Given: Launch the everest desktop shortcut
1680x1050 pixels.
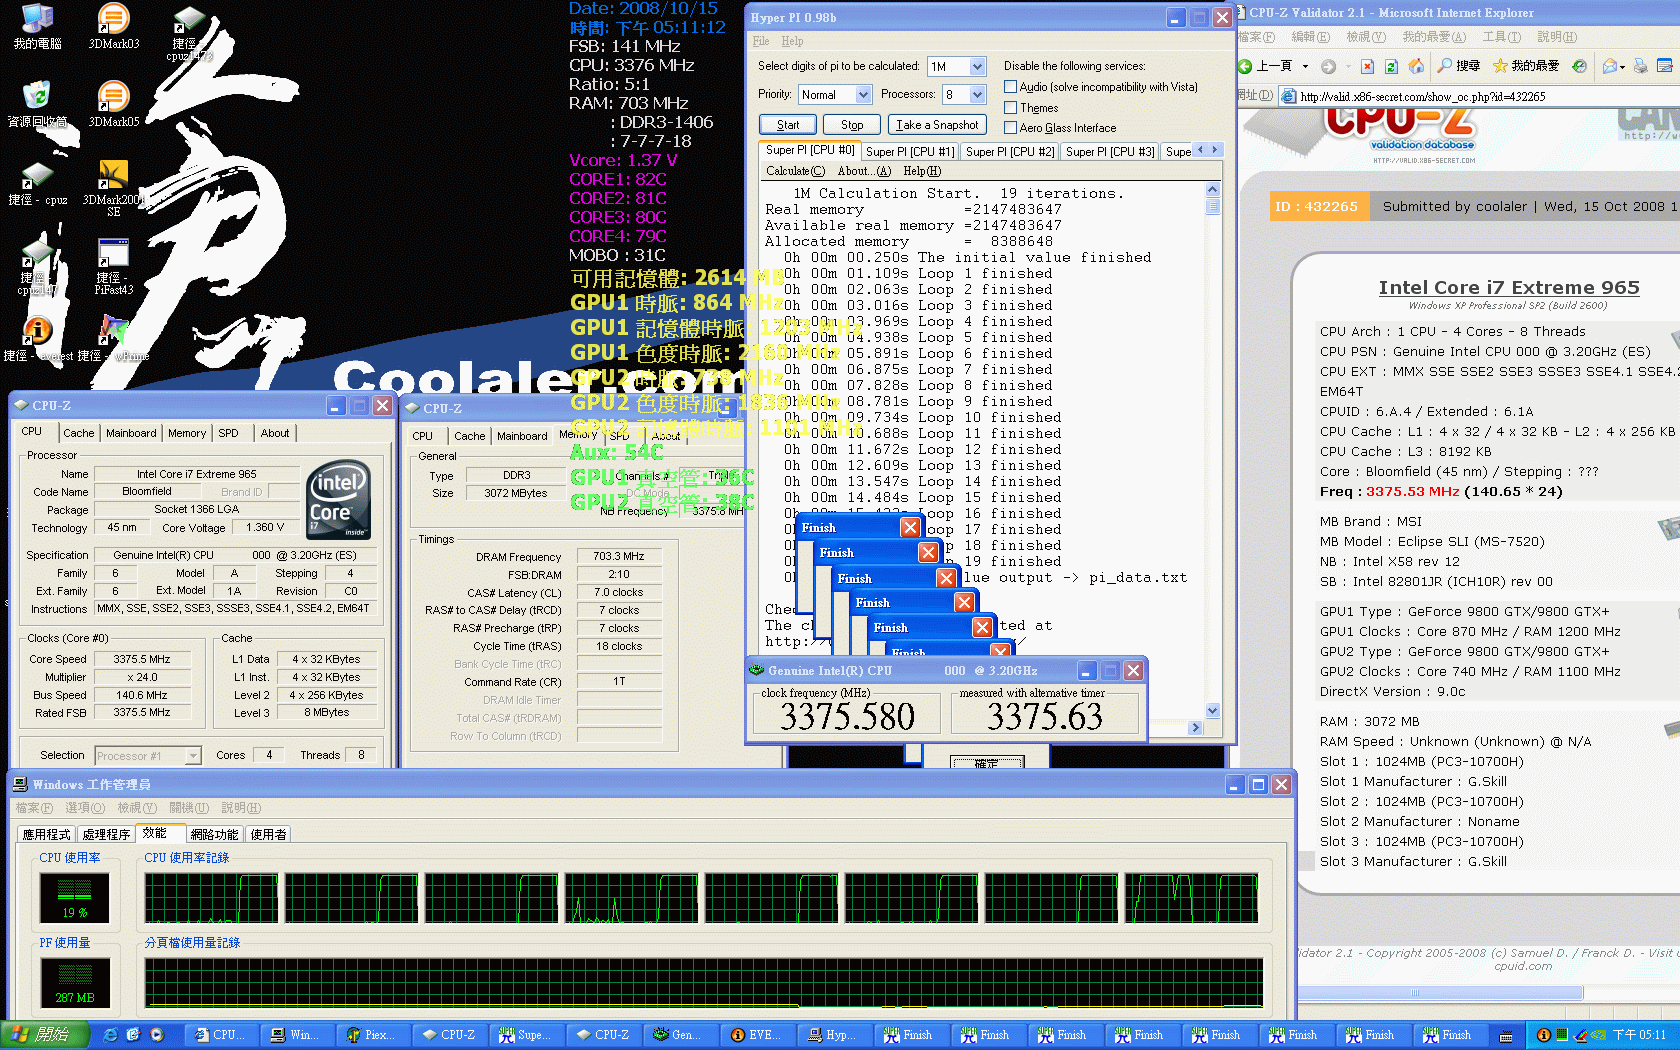Looking at the screenshot, I should (x=37, y=340).
